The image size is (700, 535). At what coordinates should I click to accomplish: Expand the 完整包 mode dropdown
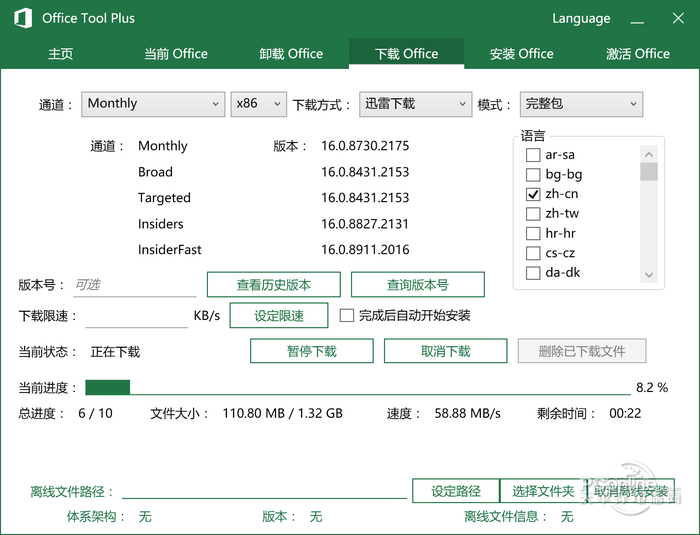click(x=580, y=104)
